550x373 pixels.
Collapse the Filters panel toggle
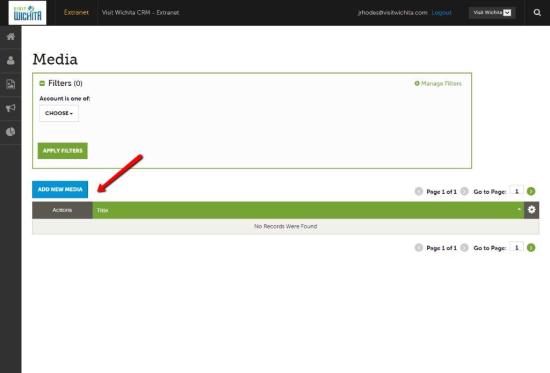pos(42,83)
